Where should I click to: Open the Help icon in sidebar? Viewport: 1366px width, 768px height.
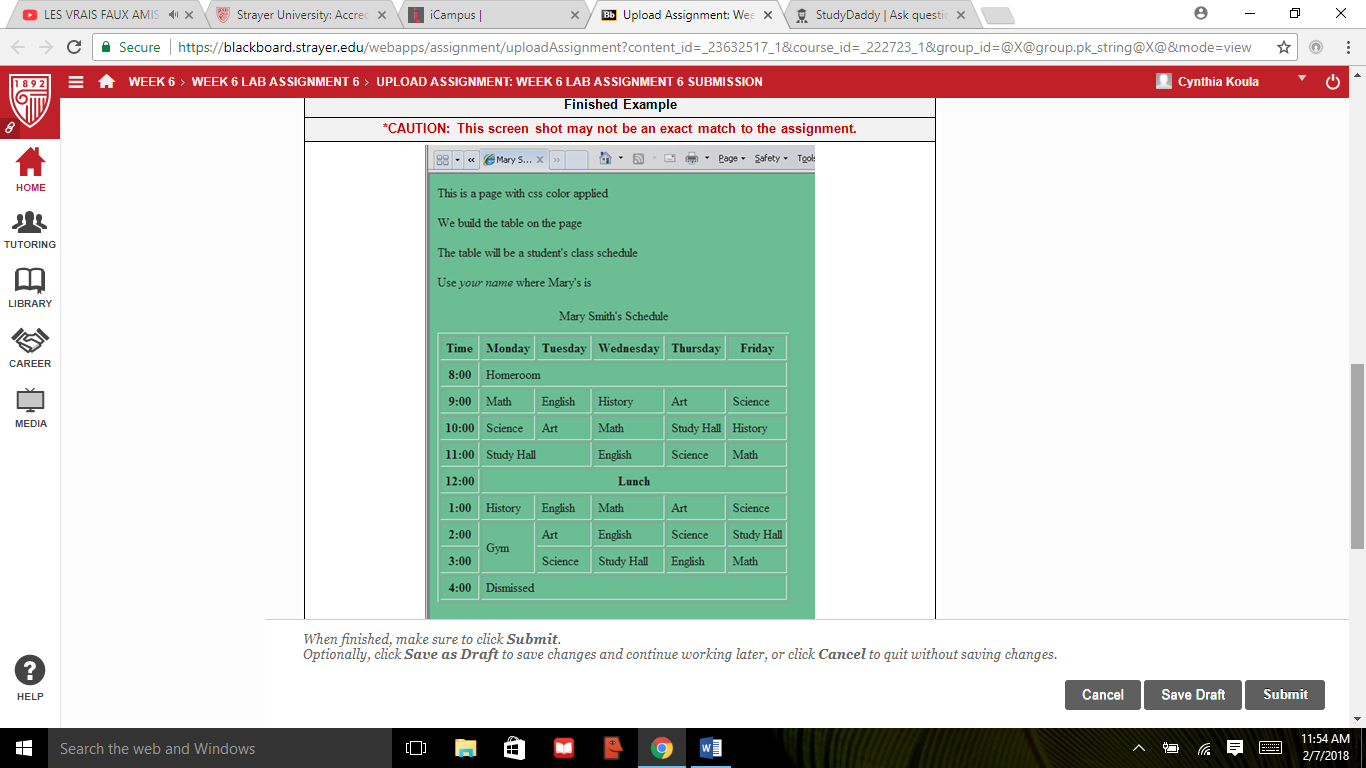(x=30, y=677)
